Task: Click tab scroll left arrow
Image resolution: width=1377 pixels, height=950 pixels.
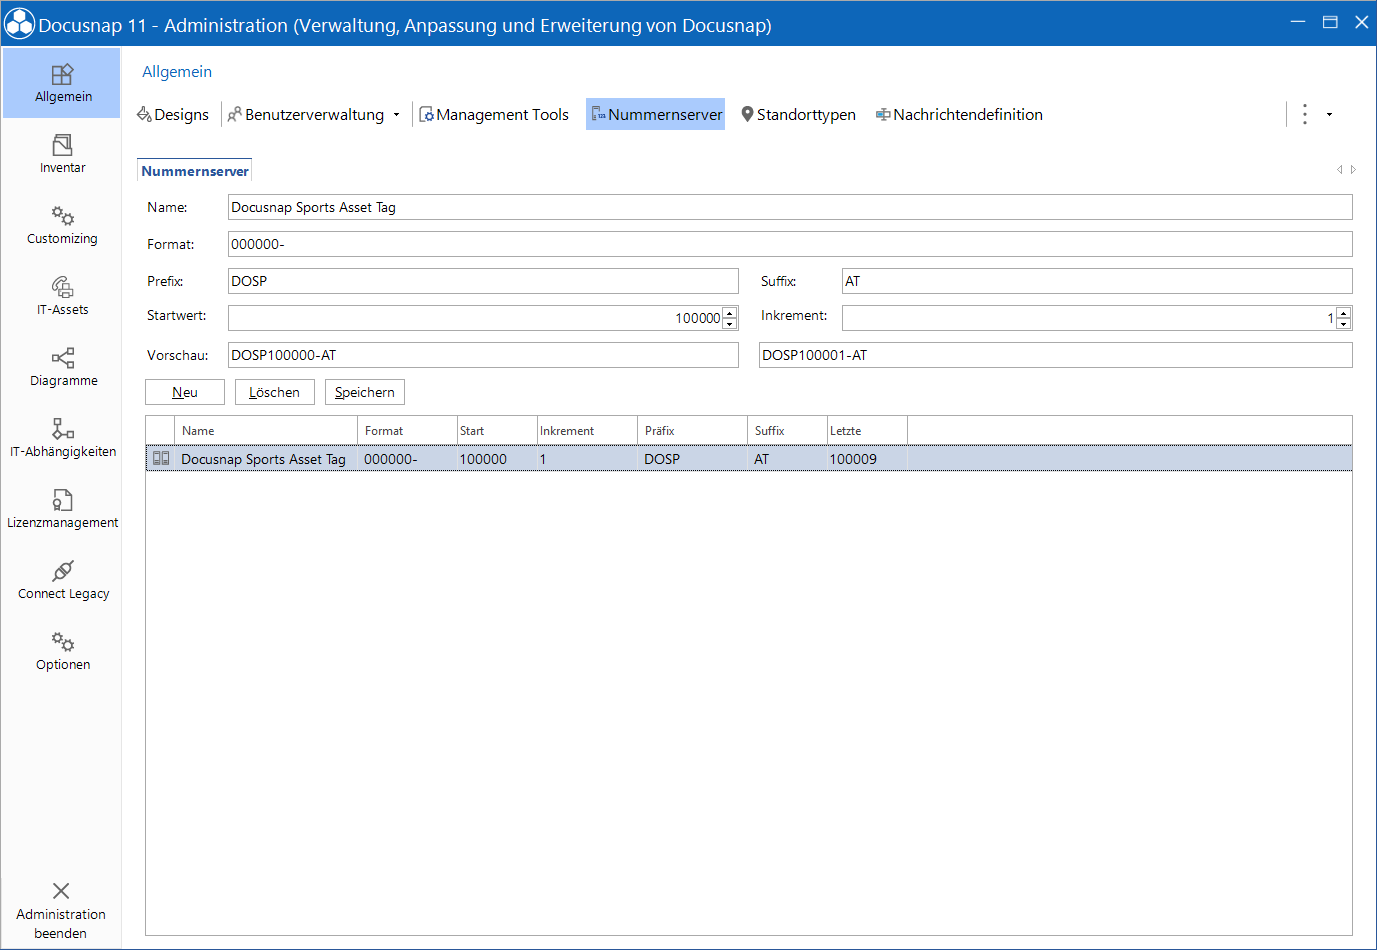Action: (1339, 170)
